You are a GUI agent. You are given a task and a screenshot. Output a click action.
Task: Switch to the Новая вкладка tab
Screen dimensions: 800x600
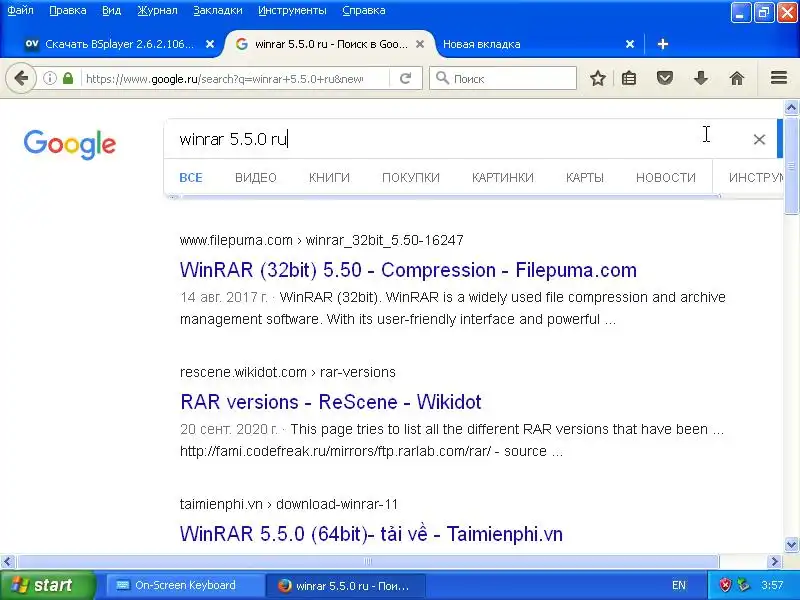(x=533, y=44)
